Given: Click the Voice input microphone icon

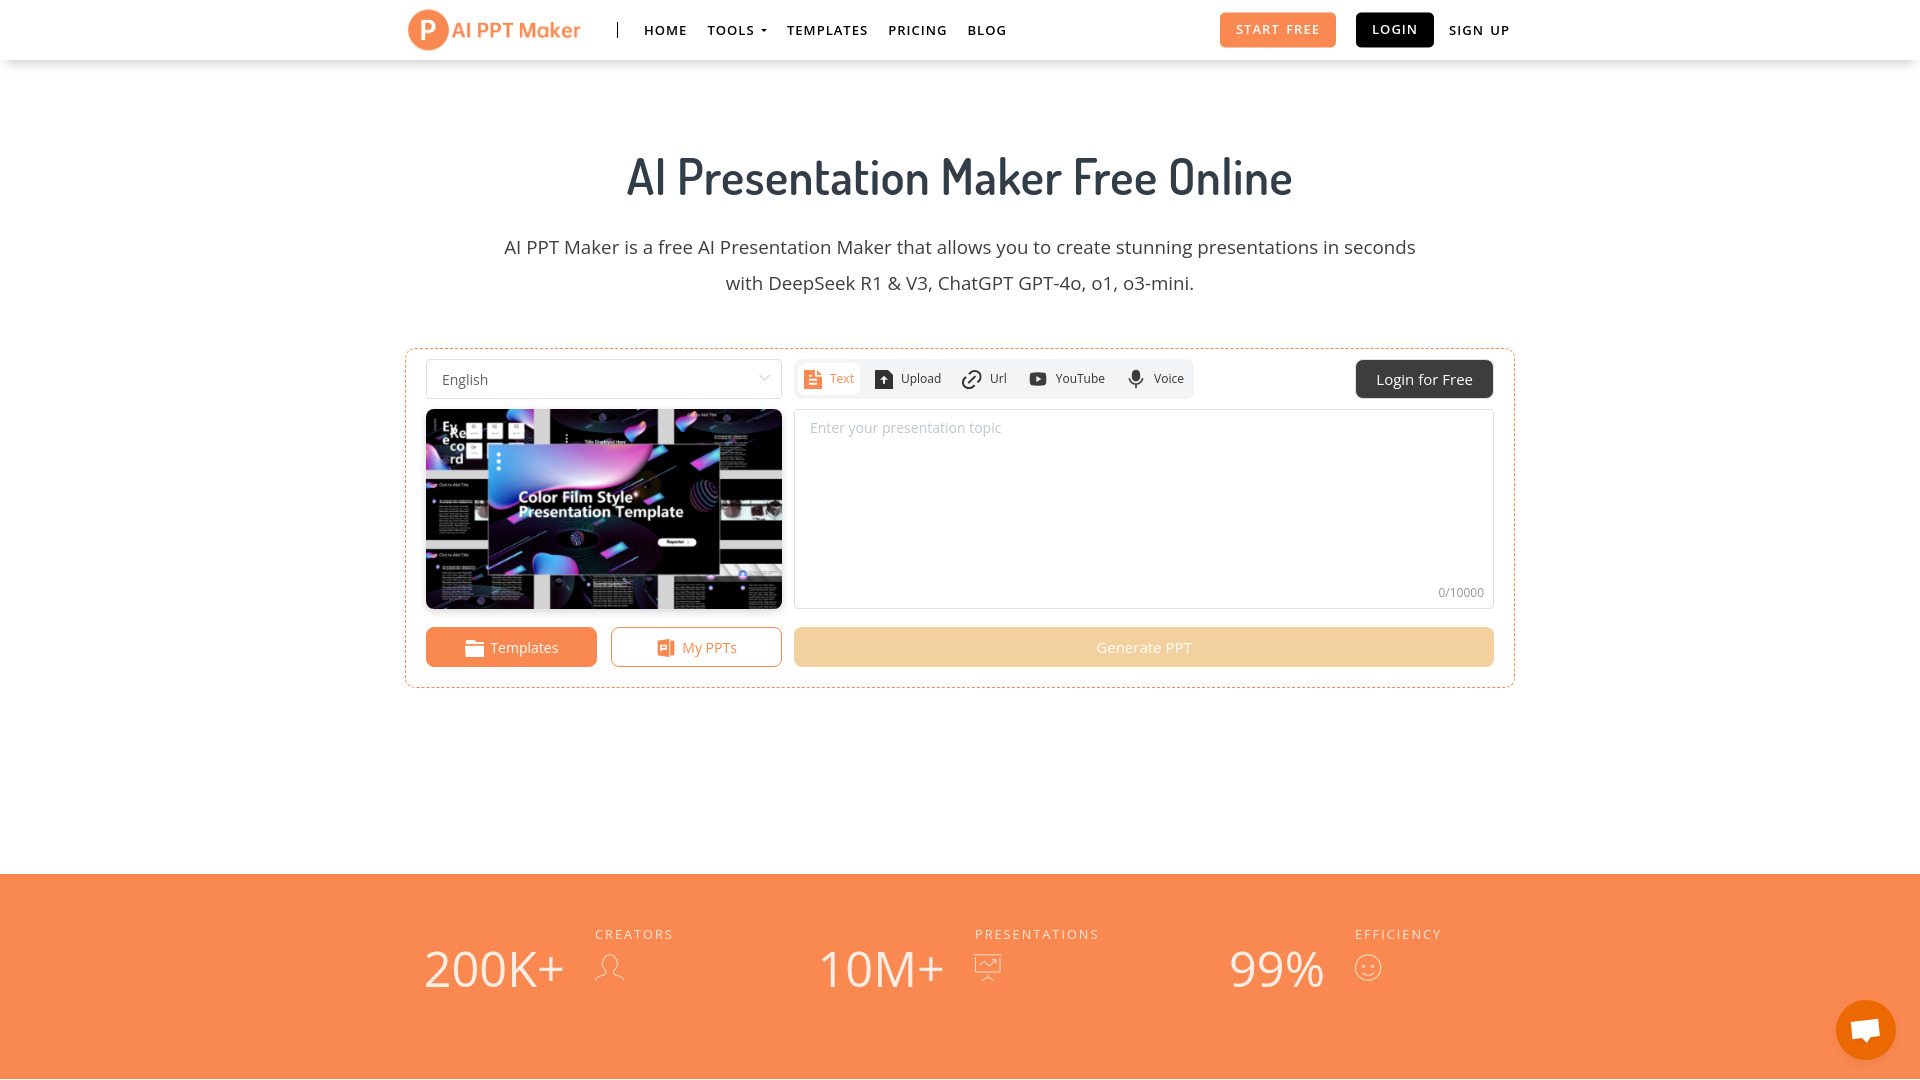Looking at the screenshot, I should (x=1135, y=378).
